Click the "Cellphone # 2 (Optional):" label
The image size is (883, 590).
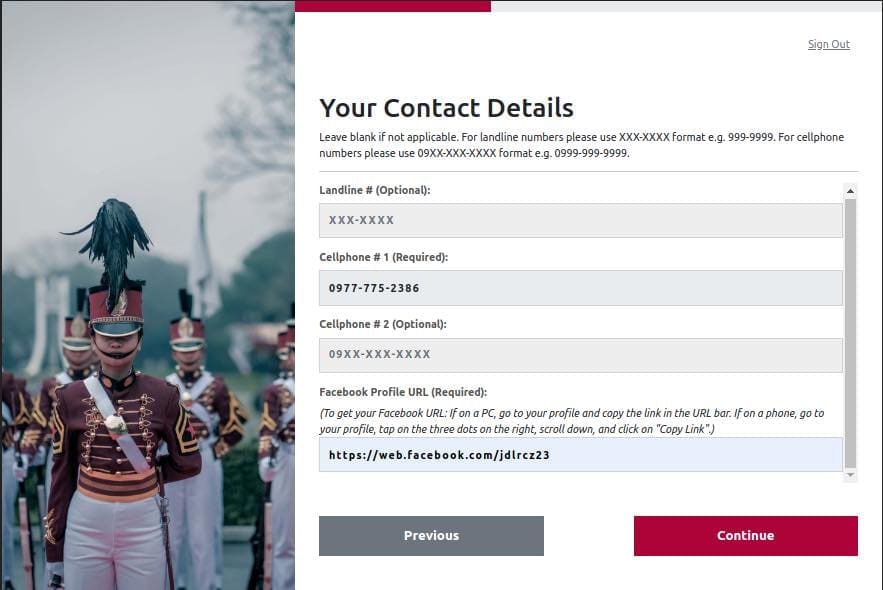(x=382, y=324)
